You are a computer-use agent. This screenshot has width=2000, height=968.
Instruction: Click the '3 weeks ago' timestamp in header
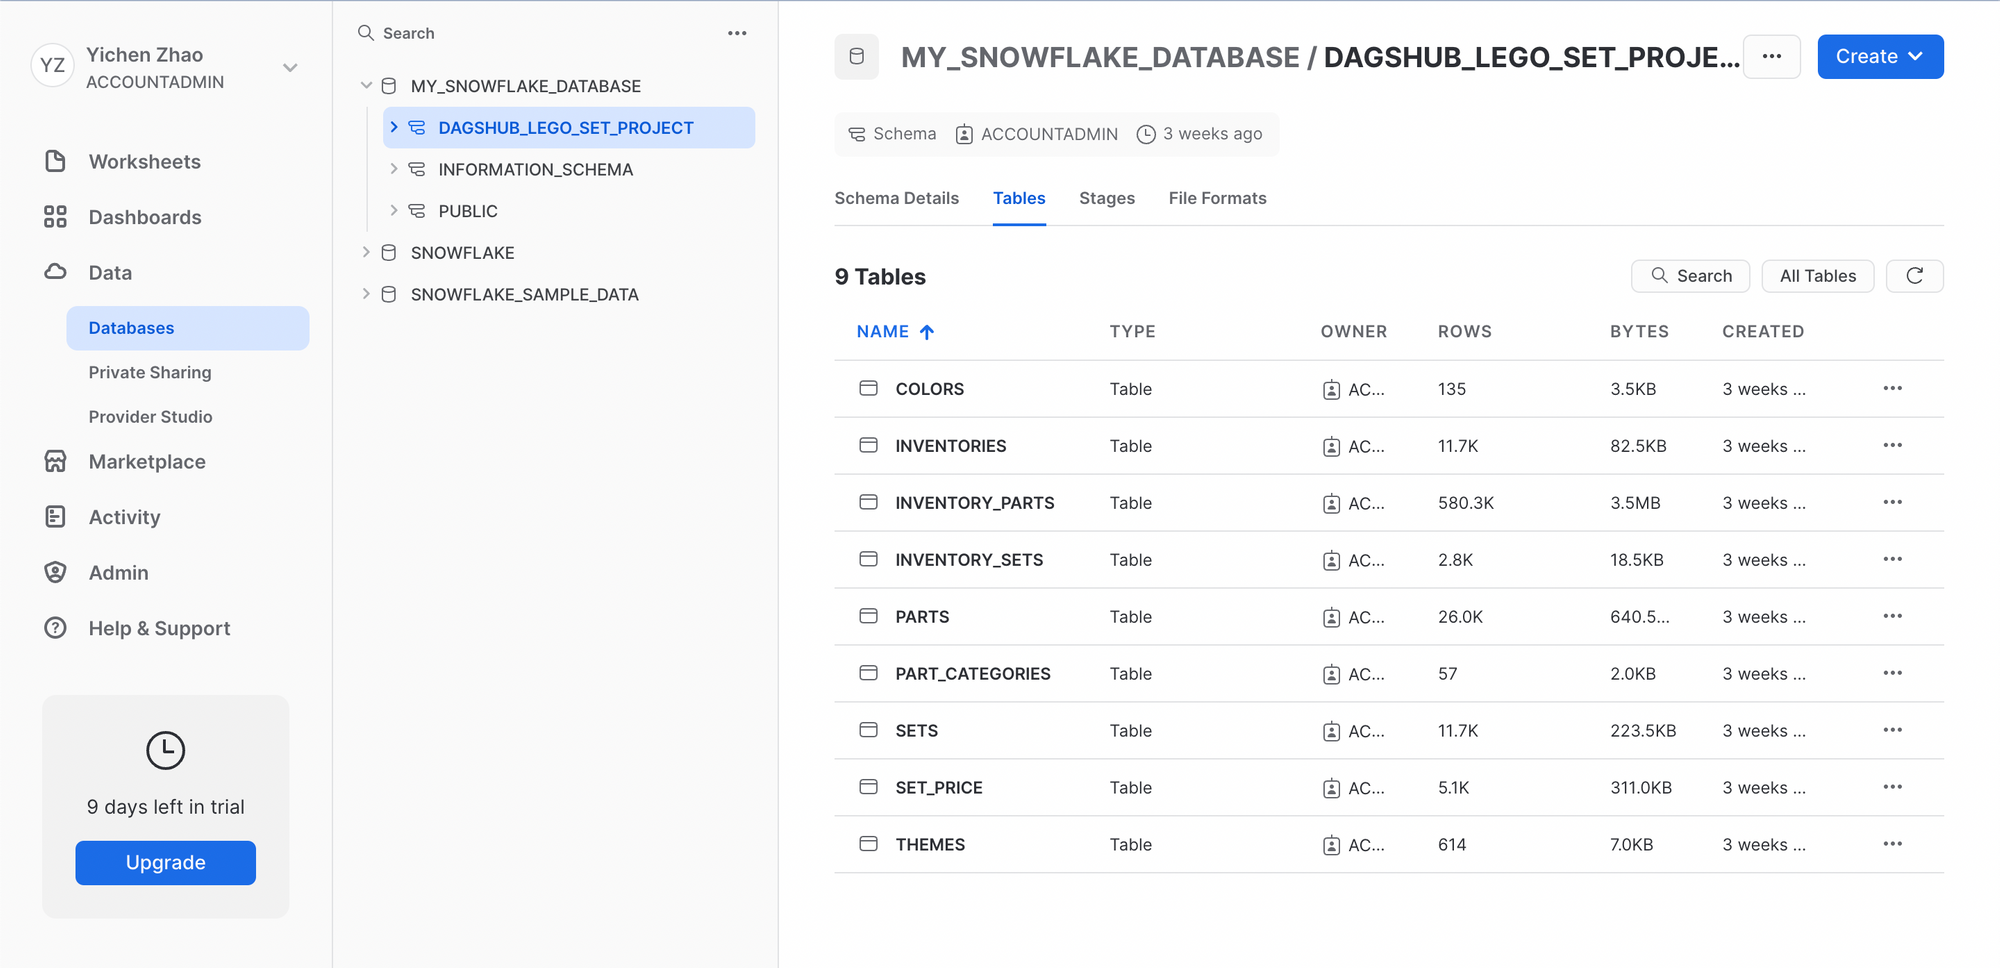(x=1200, y=134)
